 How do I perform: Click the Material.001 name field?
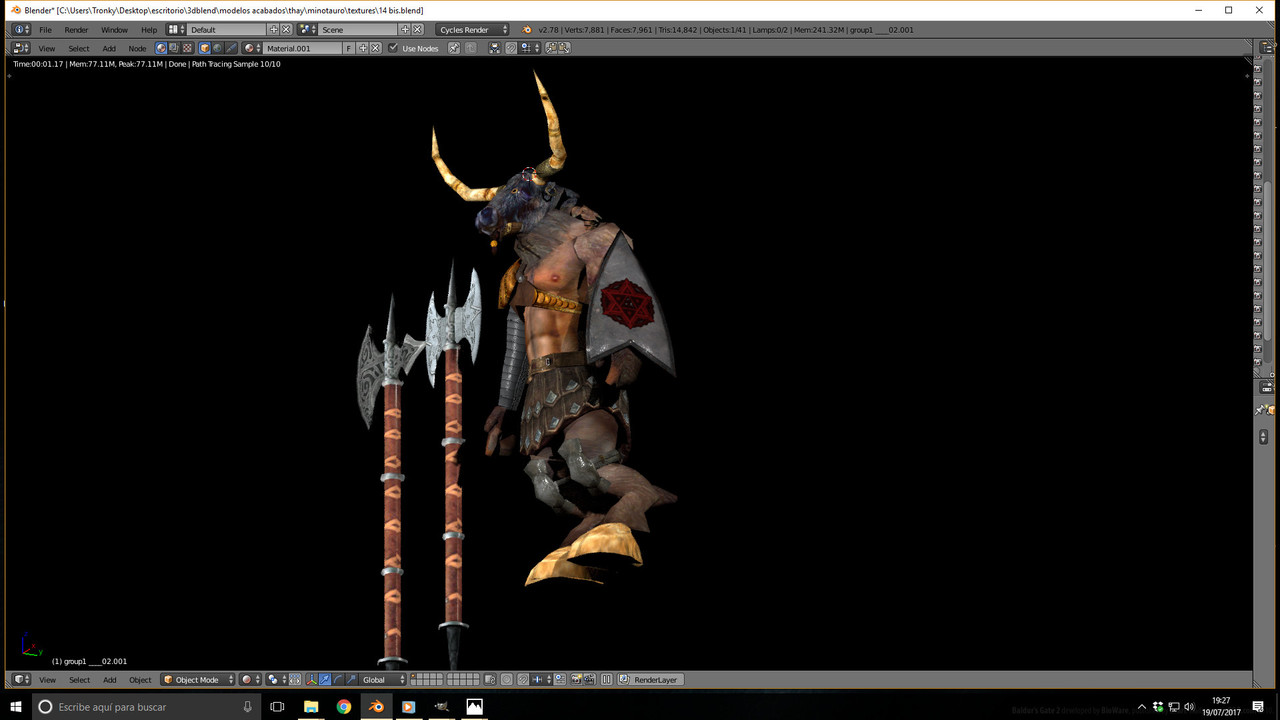point(303,48)
